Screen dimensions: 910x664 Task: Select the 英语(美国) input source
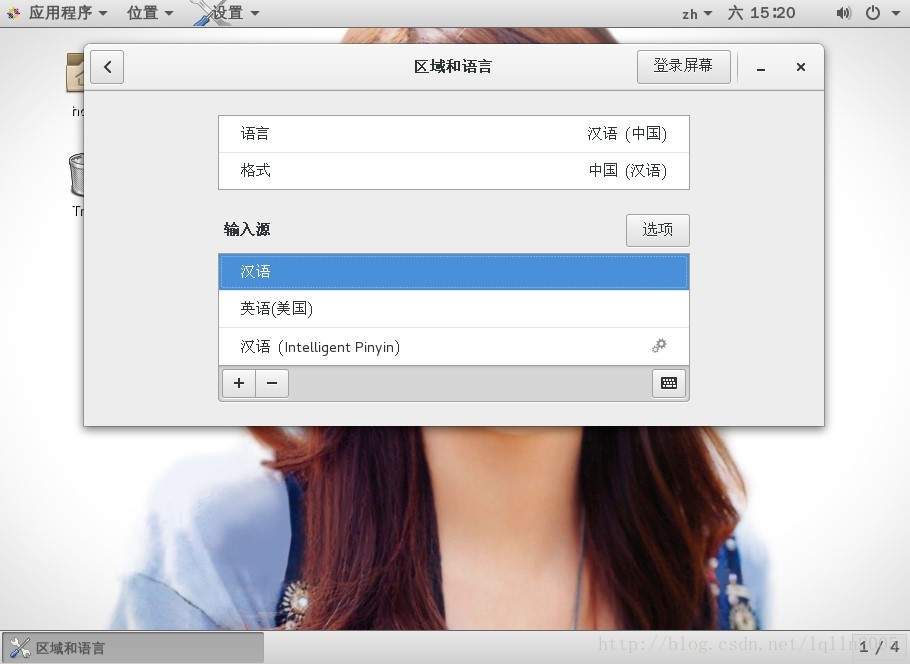point(454,309)
